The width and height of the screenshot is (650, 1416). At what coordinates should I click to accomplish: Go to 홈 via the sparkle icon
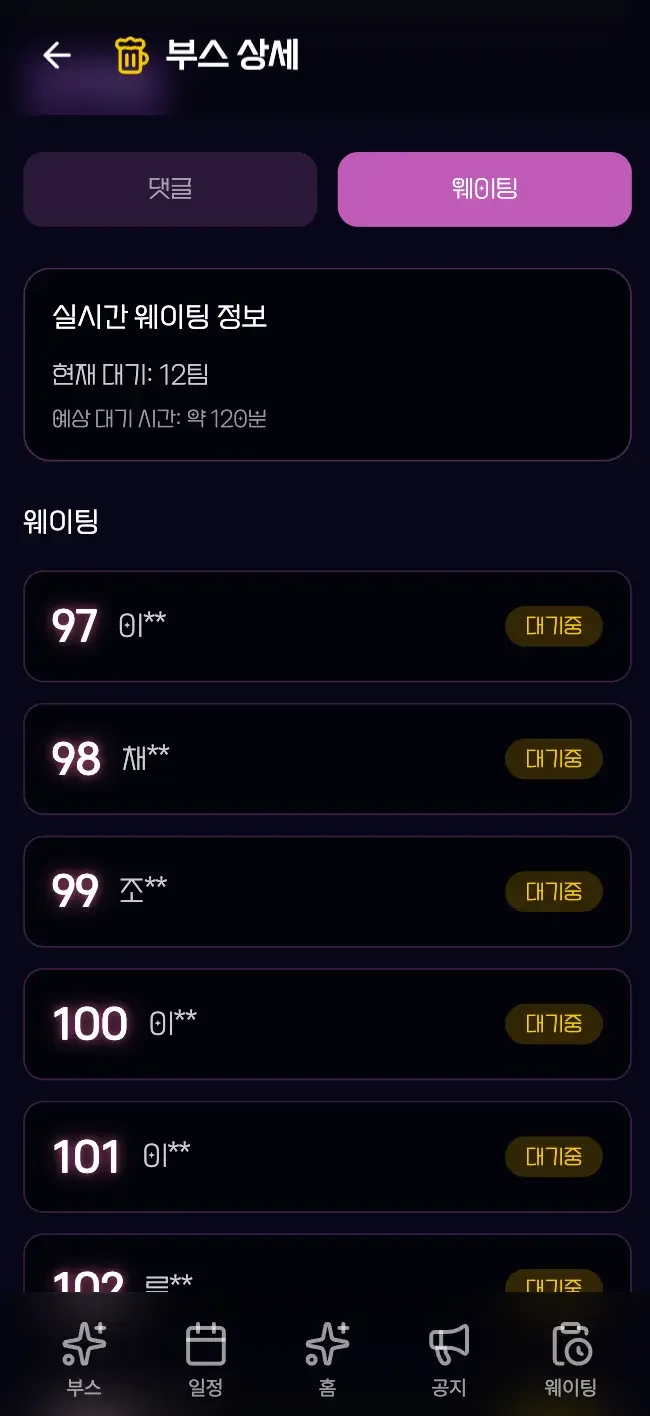pos(328,1345)
